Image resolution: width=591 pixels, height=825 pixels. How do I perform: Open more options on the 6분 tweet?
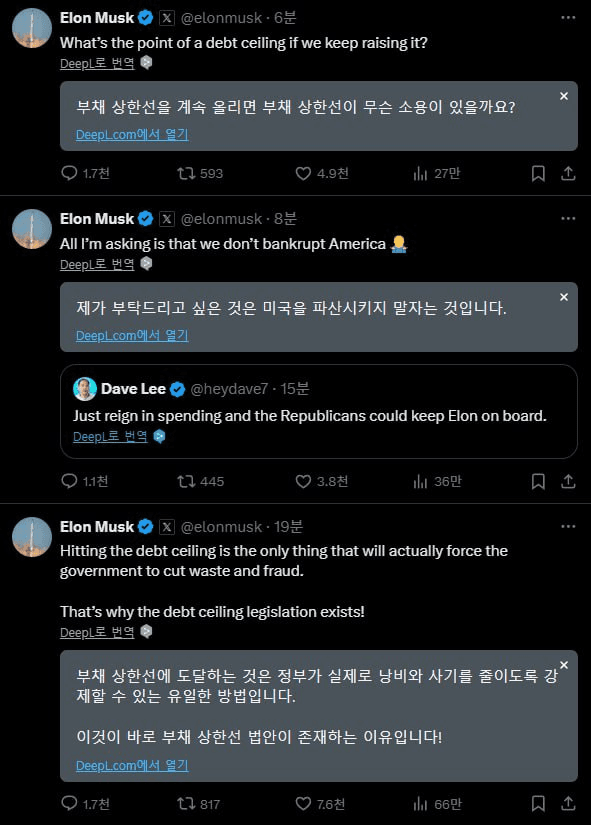click(568, 18)
